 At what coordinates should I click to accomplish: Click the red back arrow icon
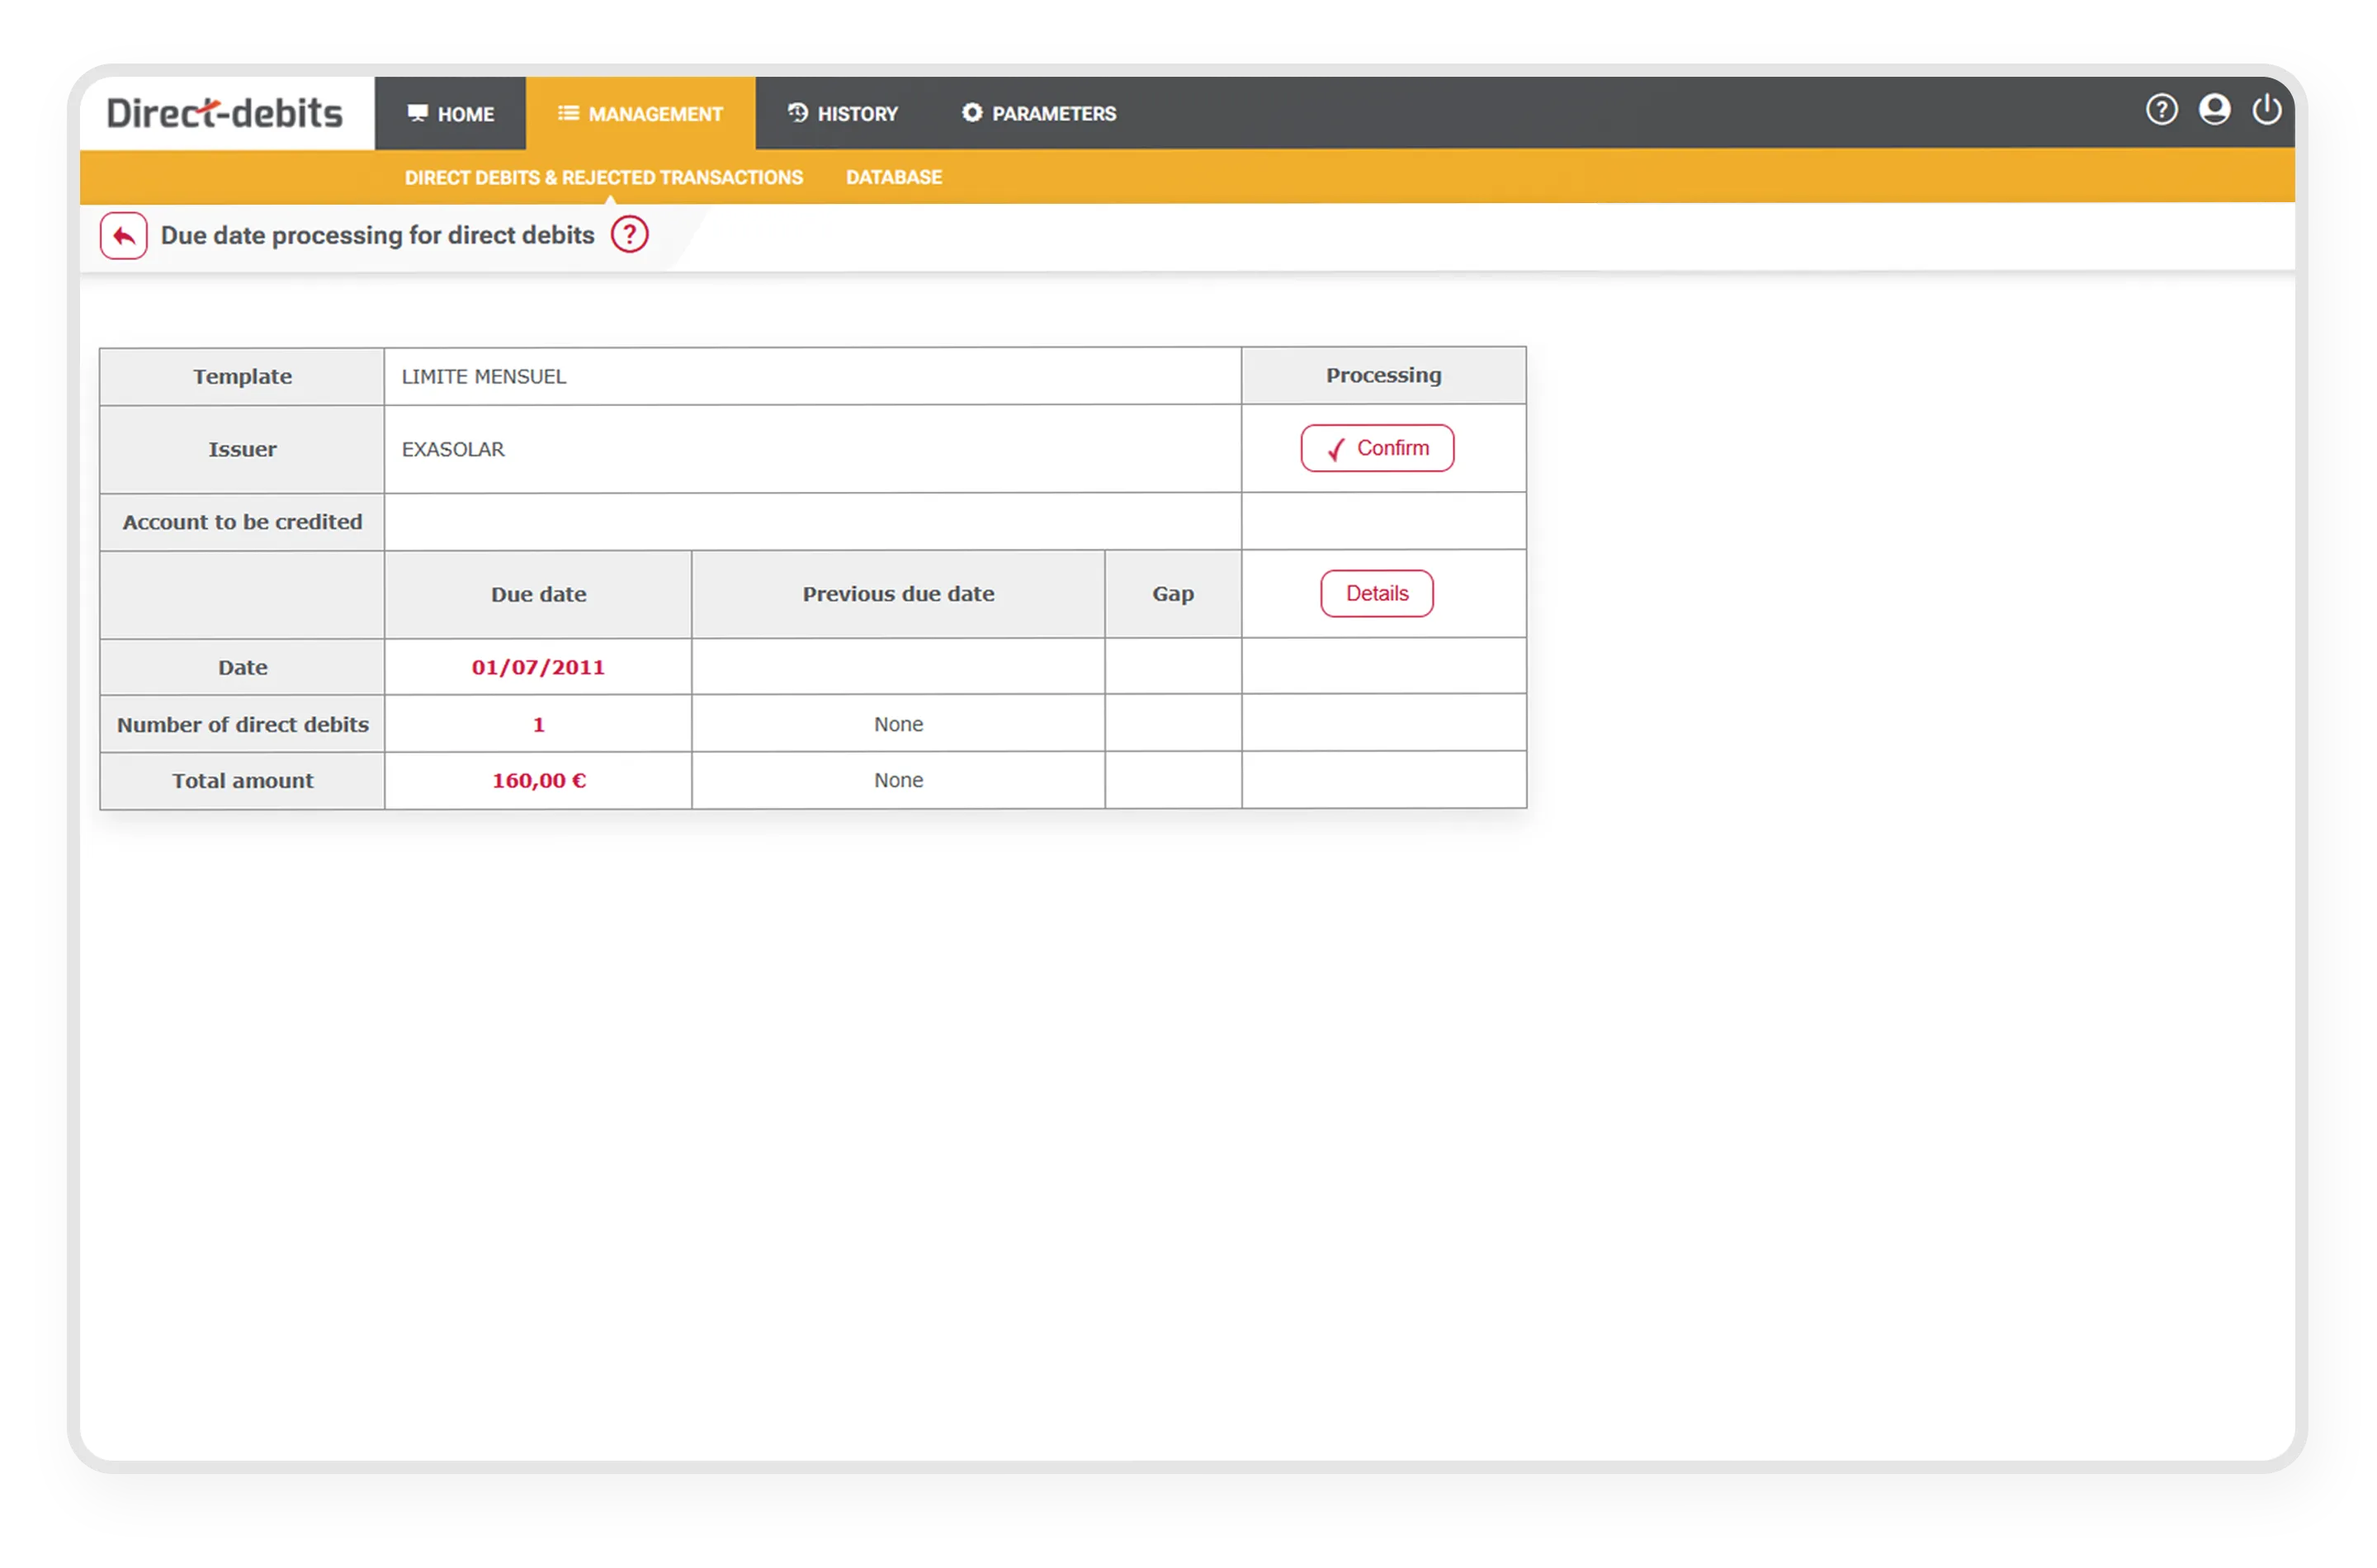tap(123, 236)
